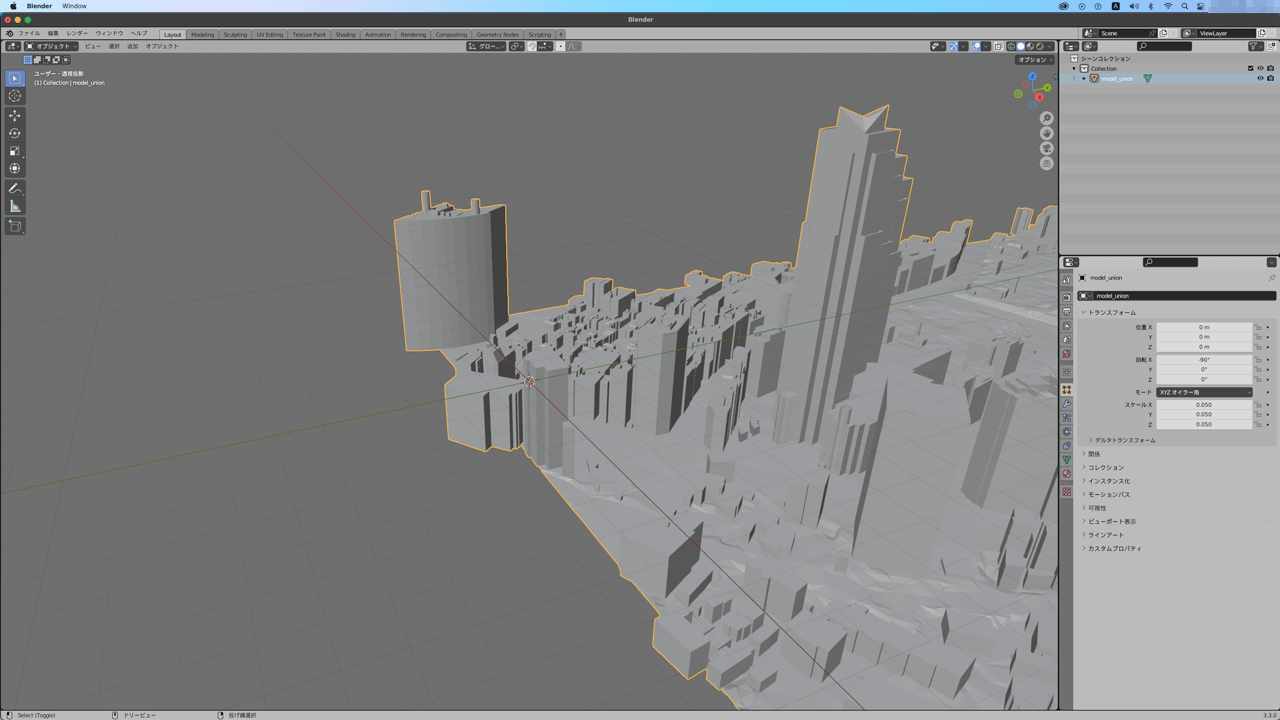This screenshot has width=1280, height=720.
Task: Hide Collection with its eye icon
Action: coord(1260,68)
